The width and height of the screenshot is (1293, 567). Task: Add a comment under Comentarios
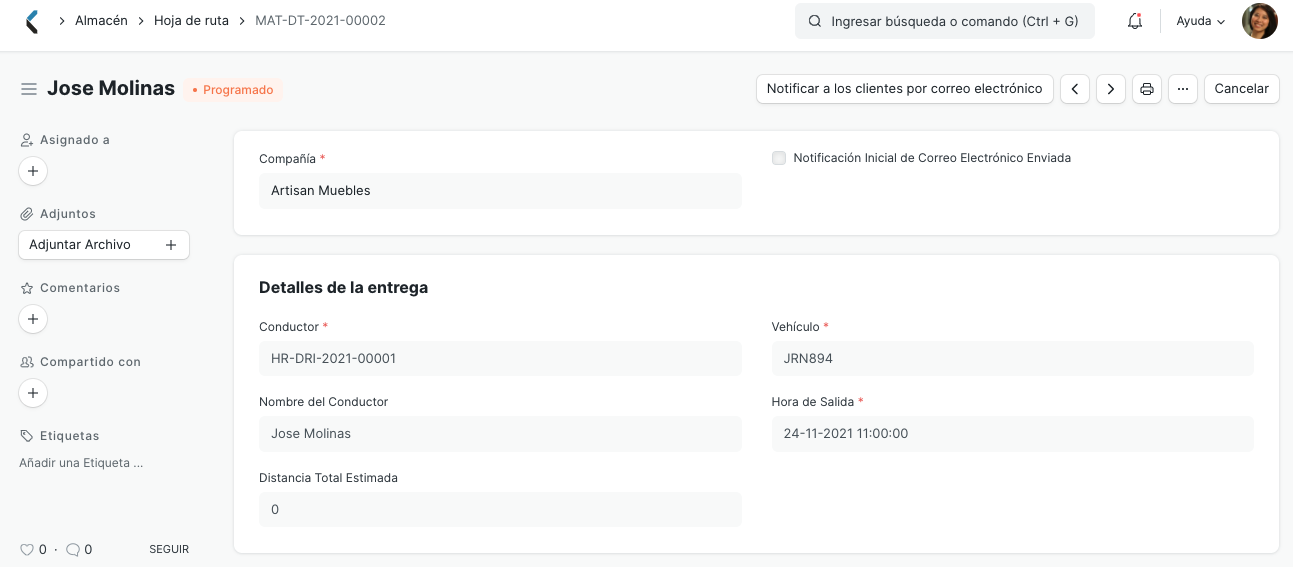33,319
